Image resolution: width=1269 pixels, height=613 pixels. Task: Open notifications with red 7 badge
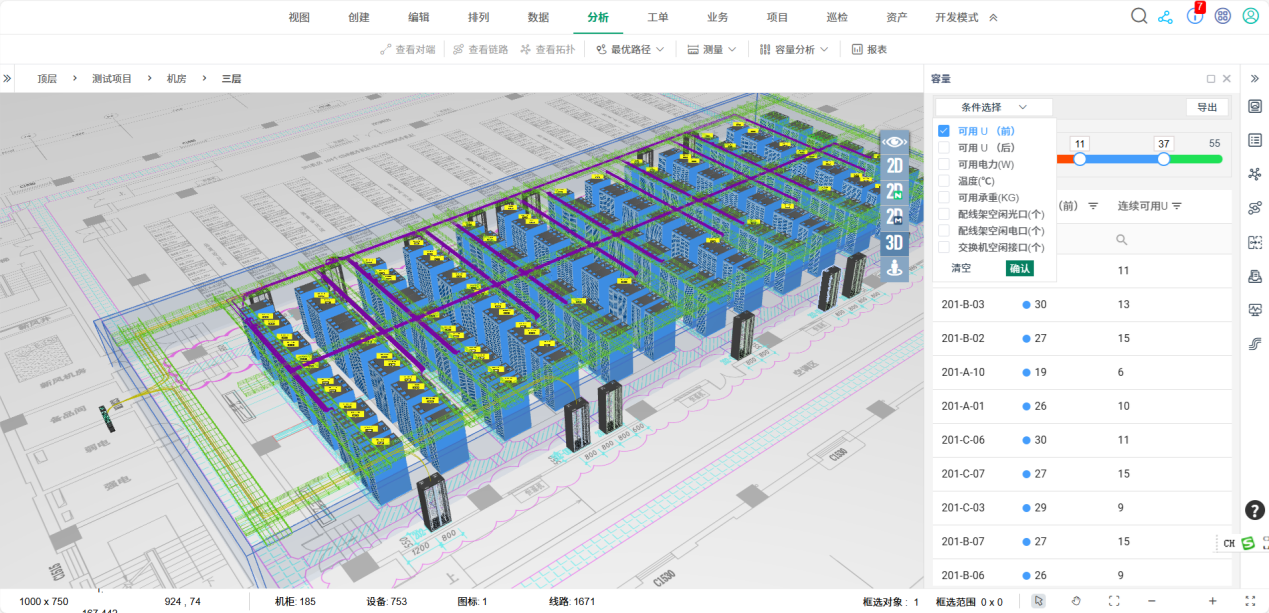[1194, 16]
